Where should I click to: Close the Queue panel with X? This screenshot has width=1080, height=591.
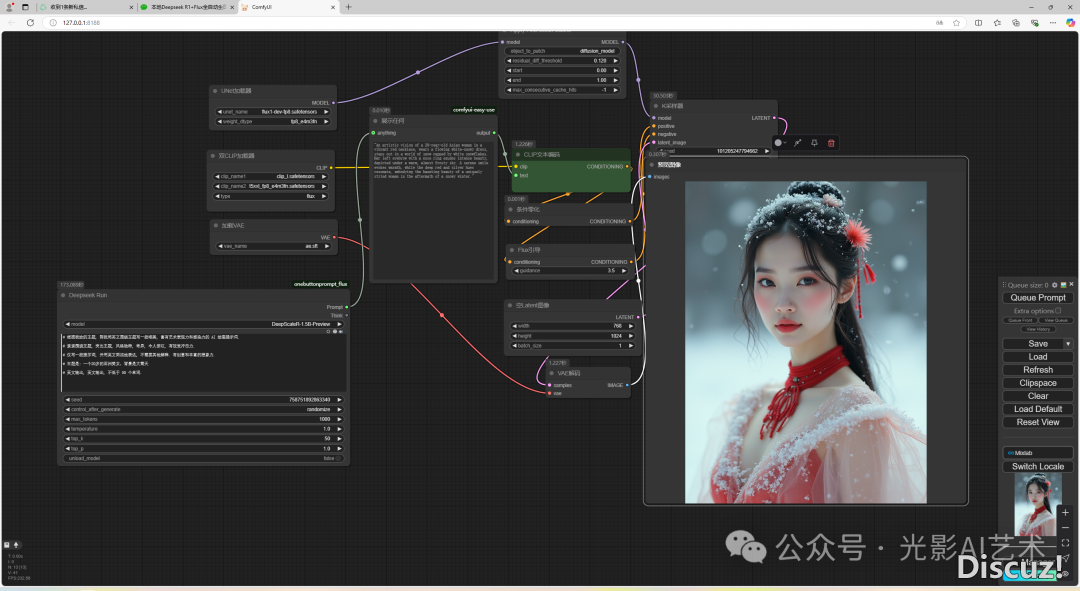tap(1071, 284)
